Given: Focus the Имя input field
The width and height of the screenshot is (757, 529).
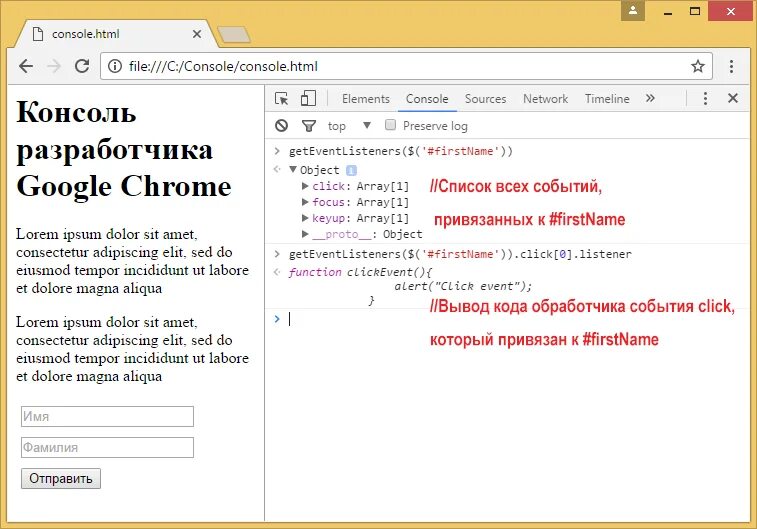Looking at the screenshot, I should click(107, 417).
